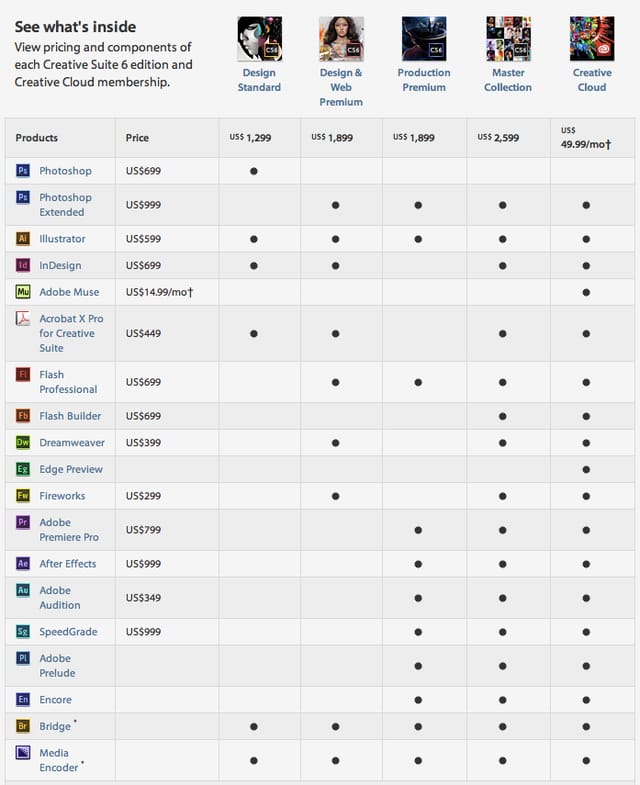Click the Illustrator Ai icon
Viewport: 640px width, 785px height.
click(x=23, y=239)
